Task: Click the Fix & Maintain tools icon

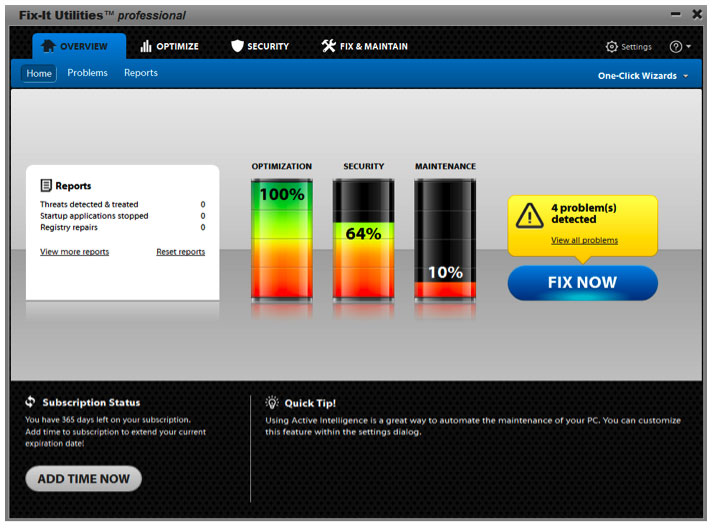Action: click(328, 46)
